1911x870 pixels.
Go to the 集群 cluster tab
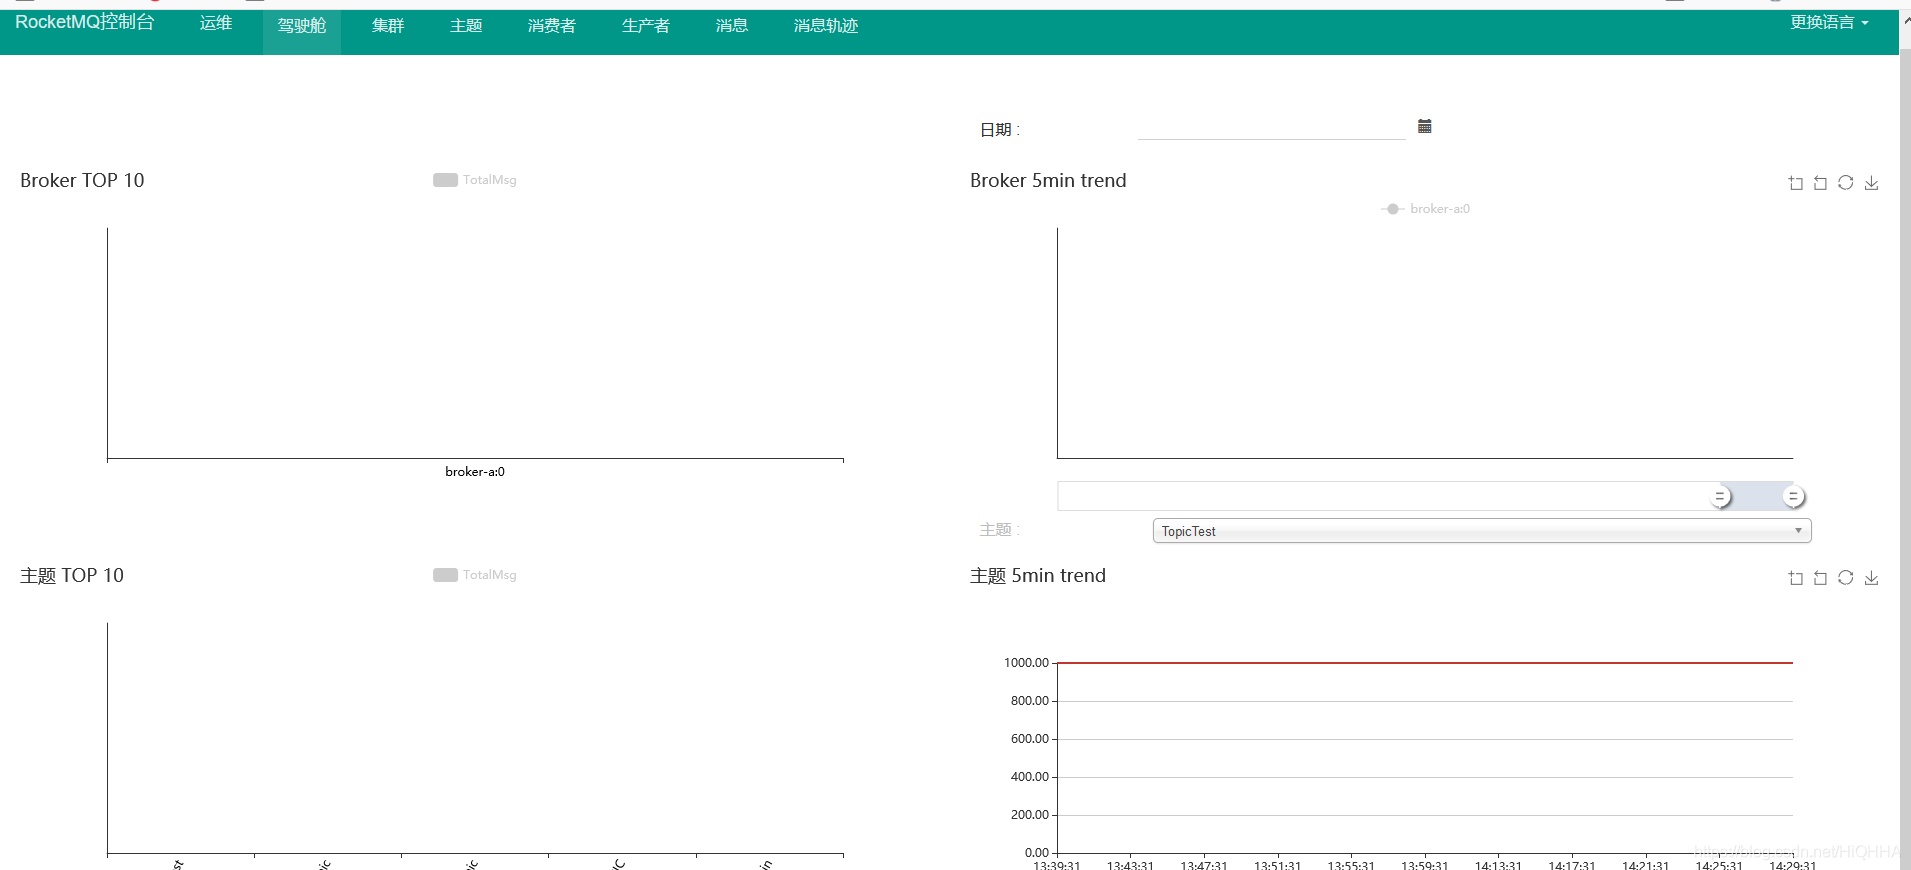(388, 26)
